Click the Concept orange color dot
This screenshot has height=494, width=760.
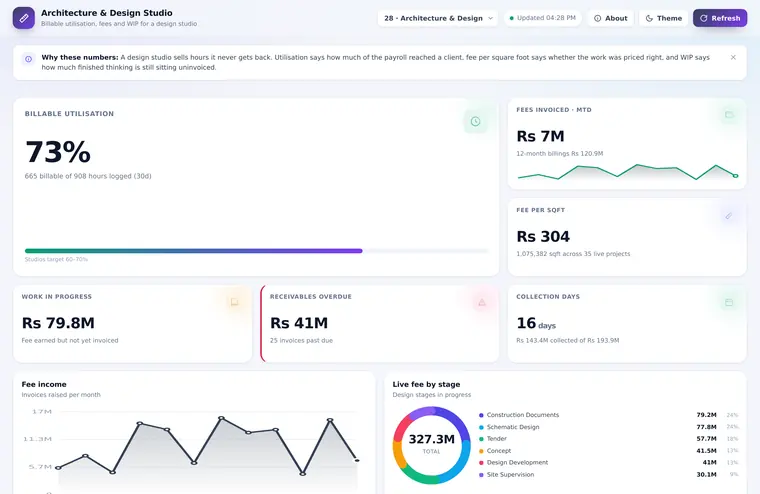[x=481, y=451]
